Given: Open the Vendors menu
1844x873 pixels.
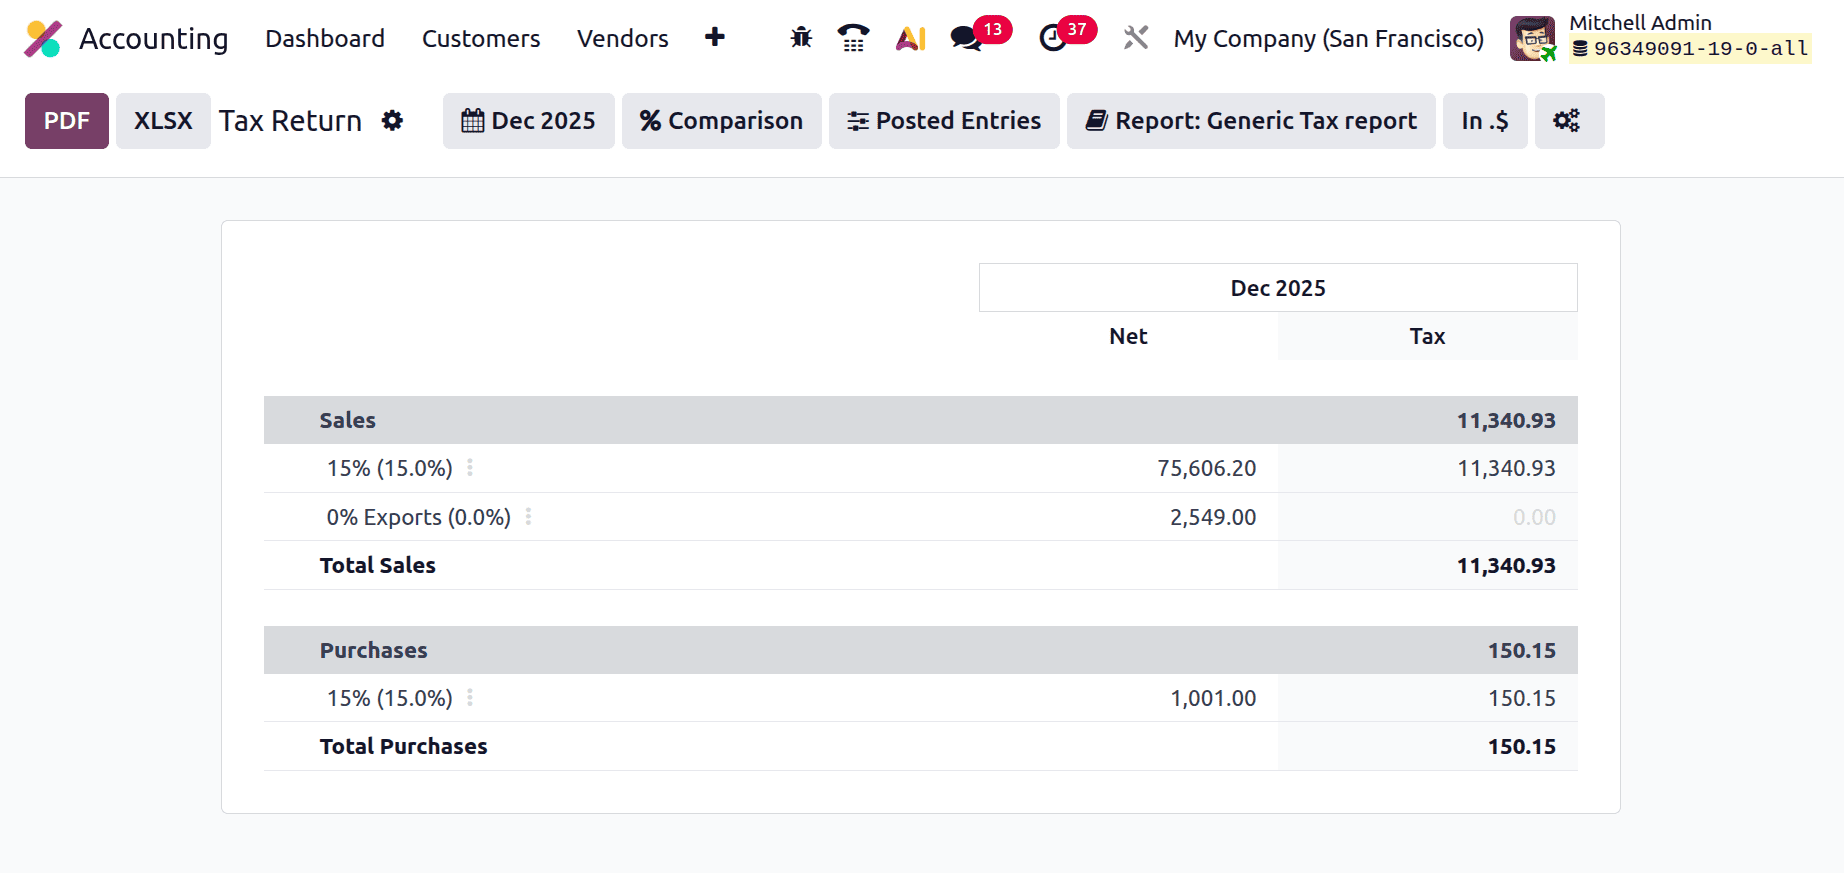Looking at the screenshot, I should 622,39.
